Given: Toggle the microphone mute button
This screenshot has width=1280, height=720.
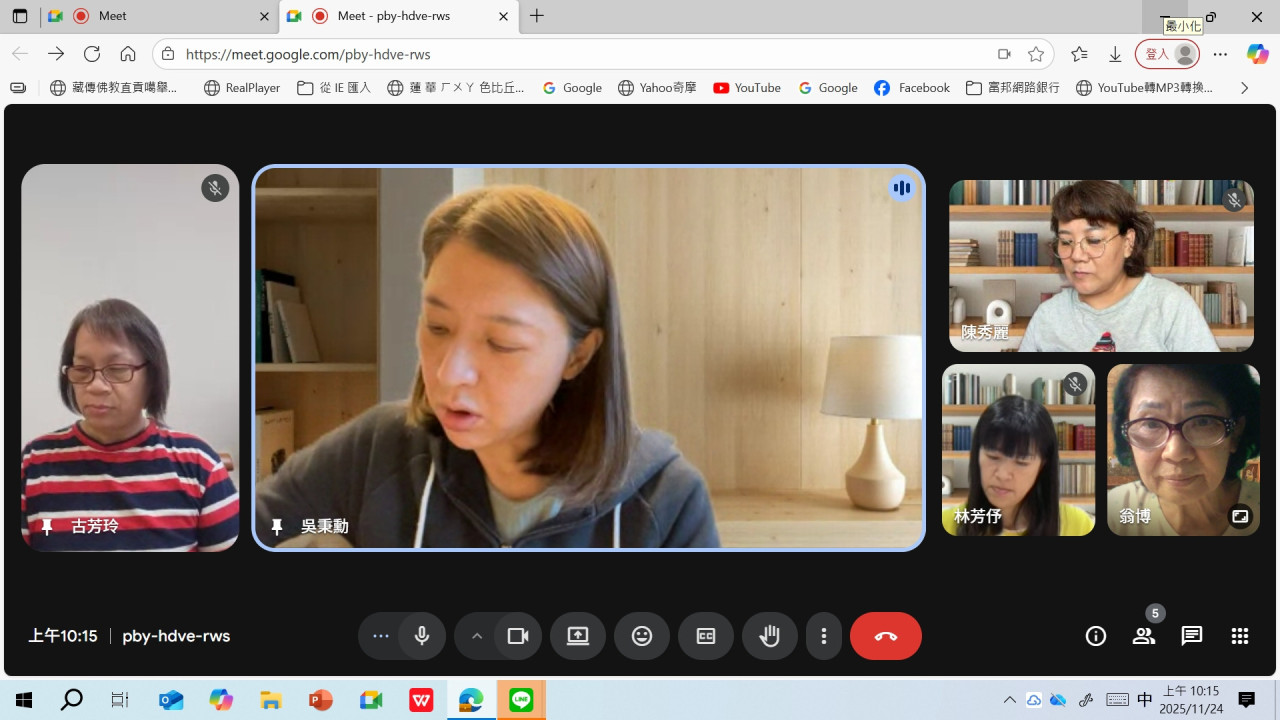Looking at the screenshot, I should pyautogui.click(x=422, y=636).
